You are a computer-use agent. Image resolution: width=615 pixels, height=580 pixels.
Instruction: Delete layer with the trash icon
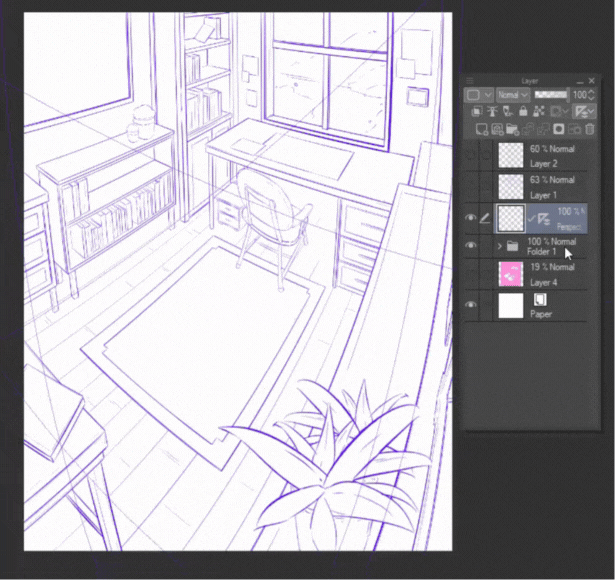(590, 129)
